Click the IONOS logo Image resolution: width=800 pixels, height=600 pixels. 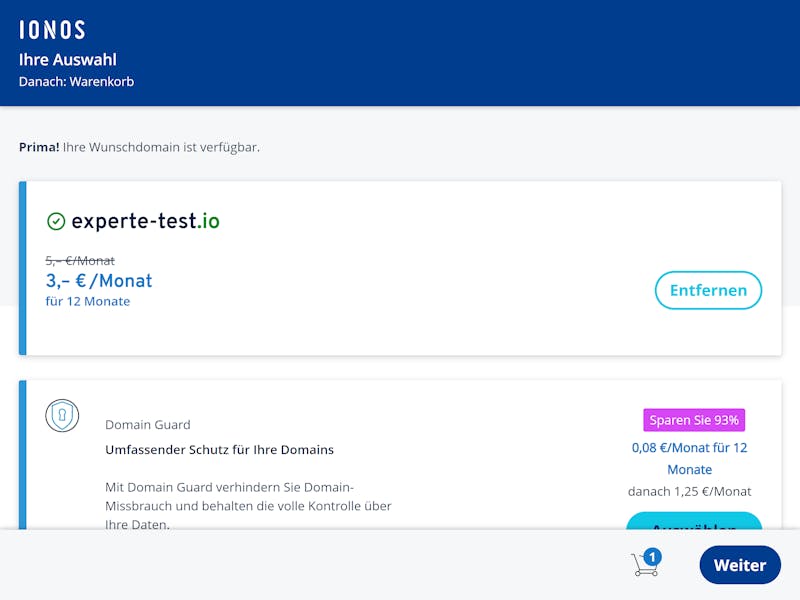tap(52, 30)
